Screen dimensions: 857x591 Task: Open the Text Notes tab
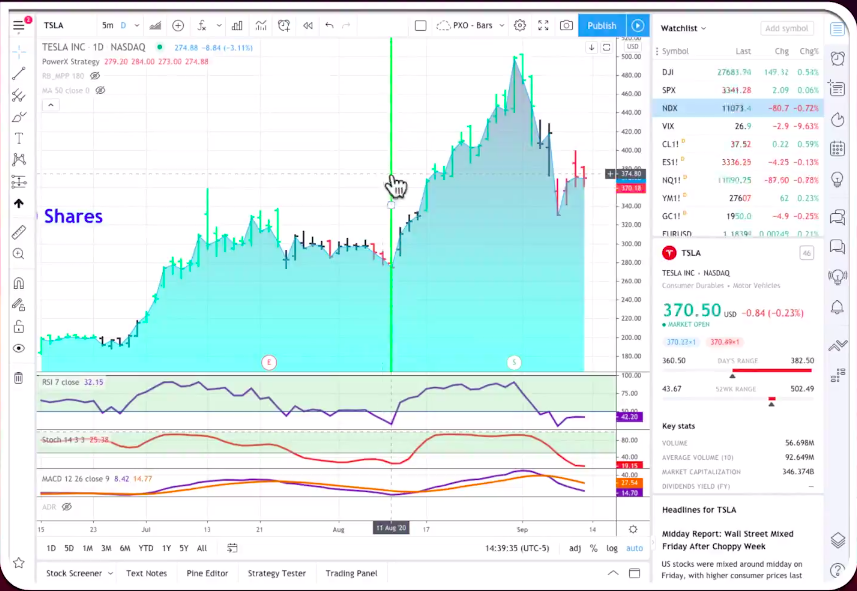point(146,573)
